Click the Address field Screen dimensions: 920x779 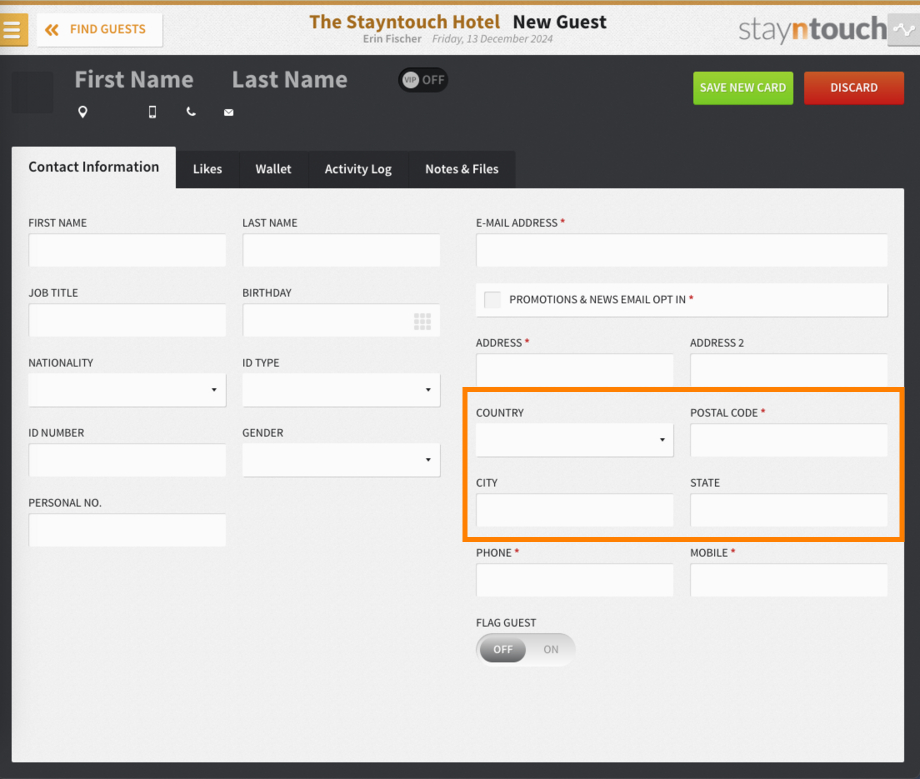click(574, 370)
